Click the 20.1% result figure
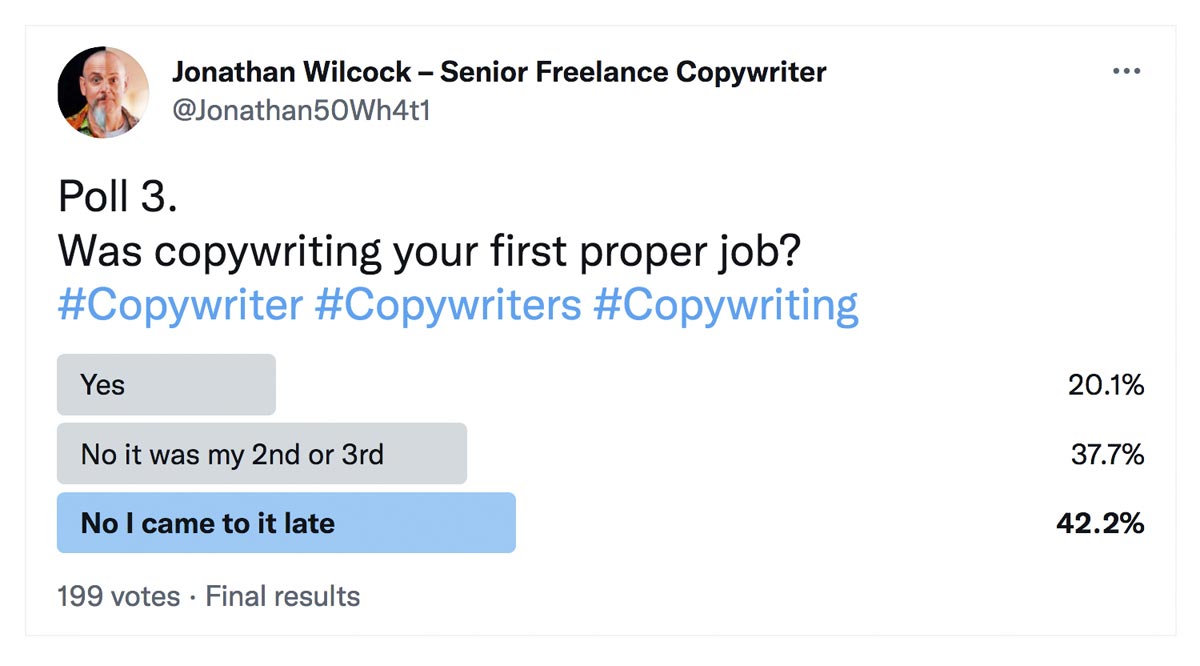 click(1106, 385)
